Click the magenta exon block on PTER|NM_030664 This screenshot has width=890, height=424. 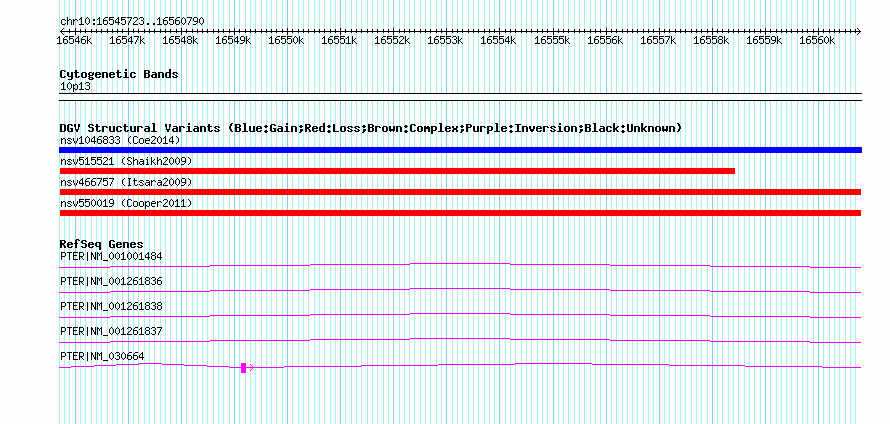pyautogui.click(x=244, y=368)
